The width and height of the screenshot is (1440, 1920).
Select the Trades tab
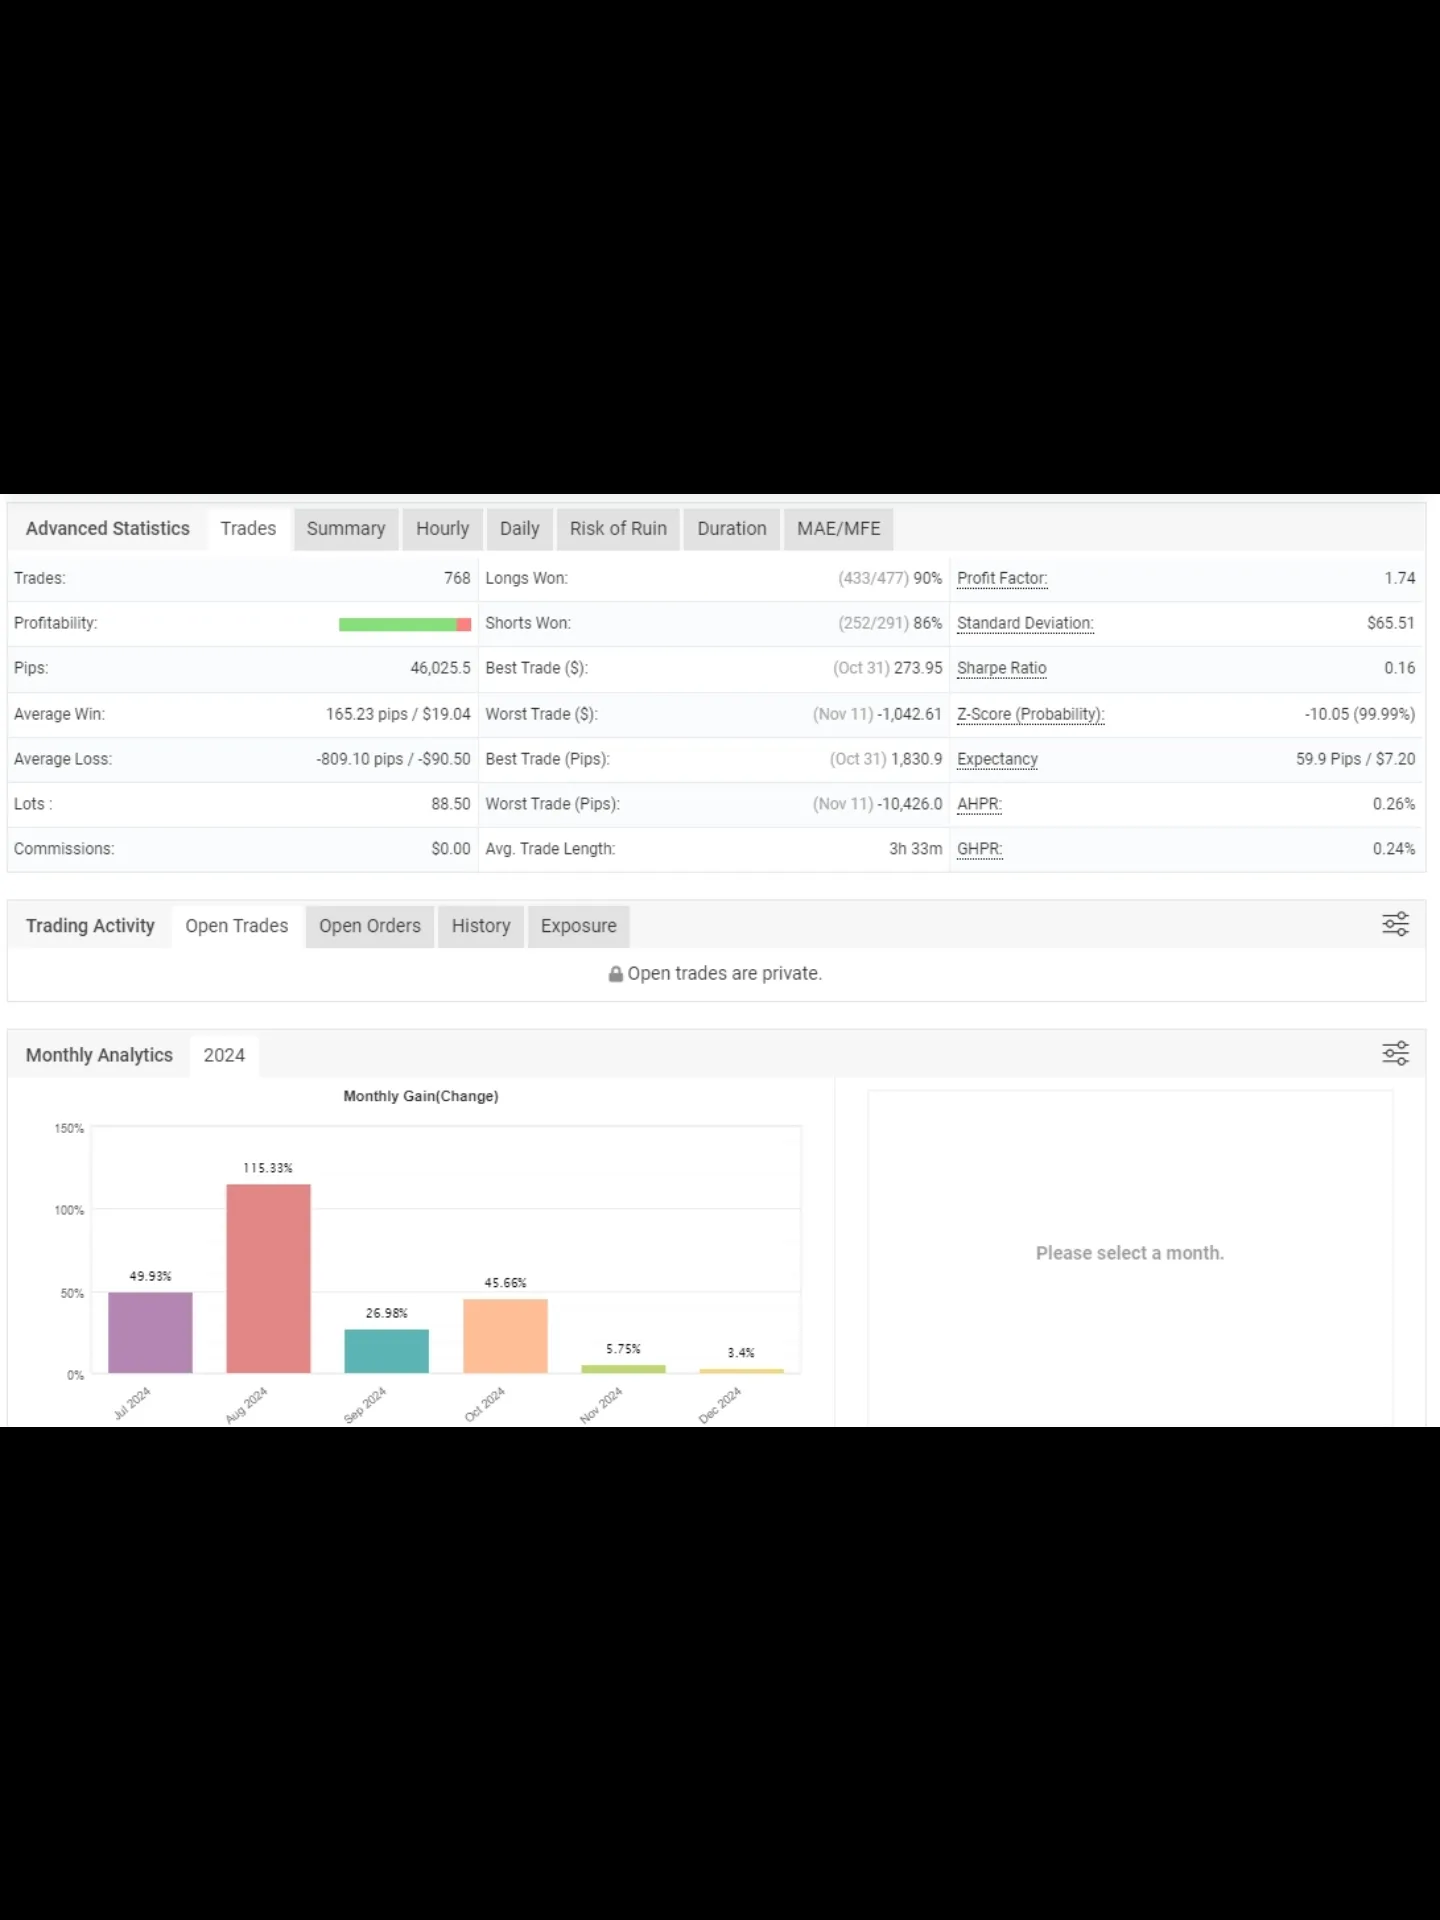pos(248,529)
